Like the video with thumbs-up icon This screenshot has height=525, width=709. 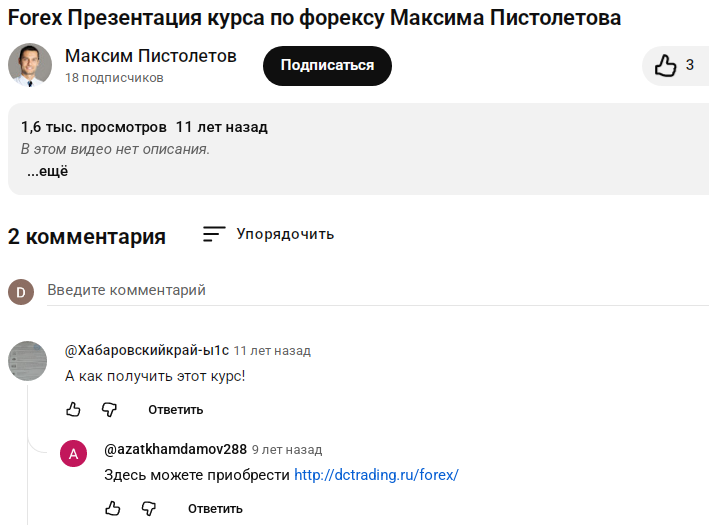pos(666,66)
